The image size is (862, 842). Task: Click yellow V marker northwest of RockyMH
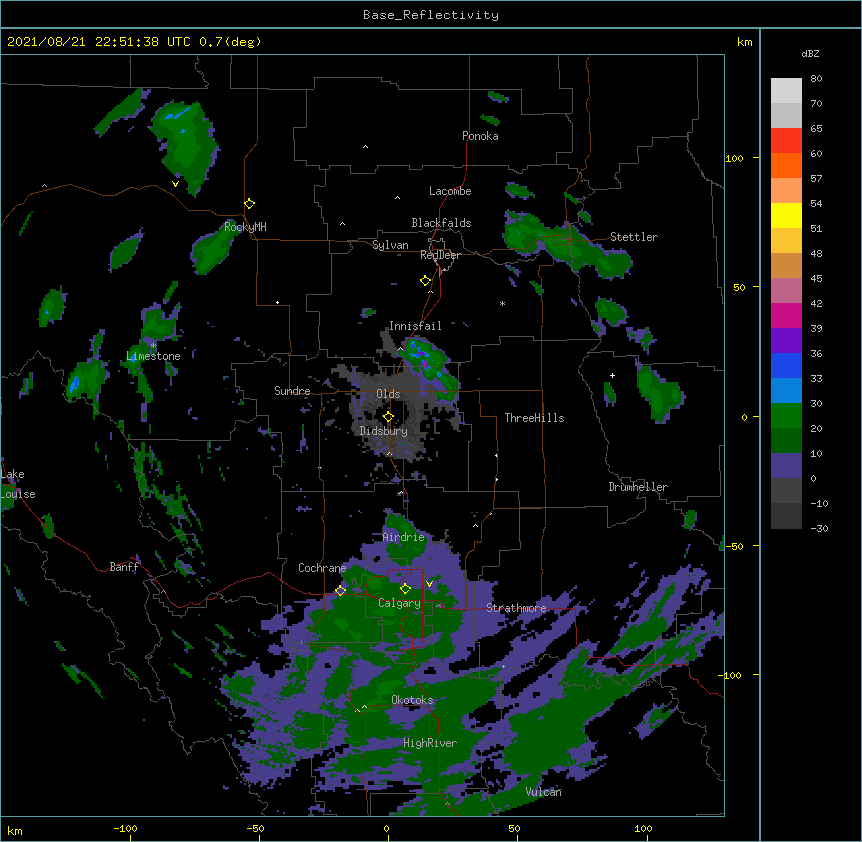pos(175,184)
